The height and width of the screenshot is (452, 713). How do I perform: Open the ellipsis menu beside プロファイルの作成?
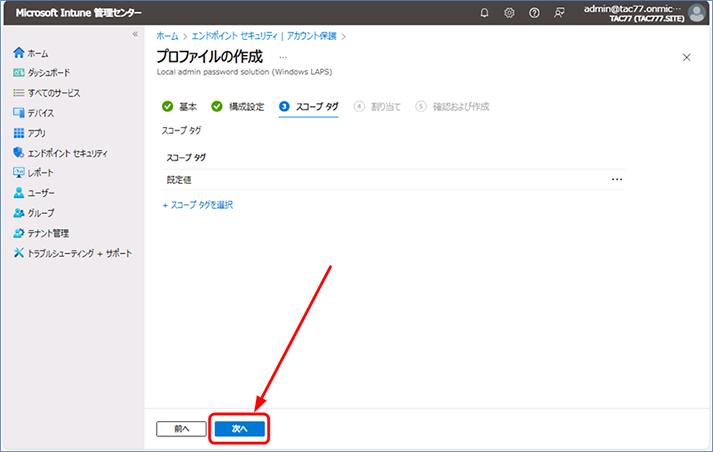[x=283, y=57]
